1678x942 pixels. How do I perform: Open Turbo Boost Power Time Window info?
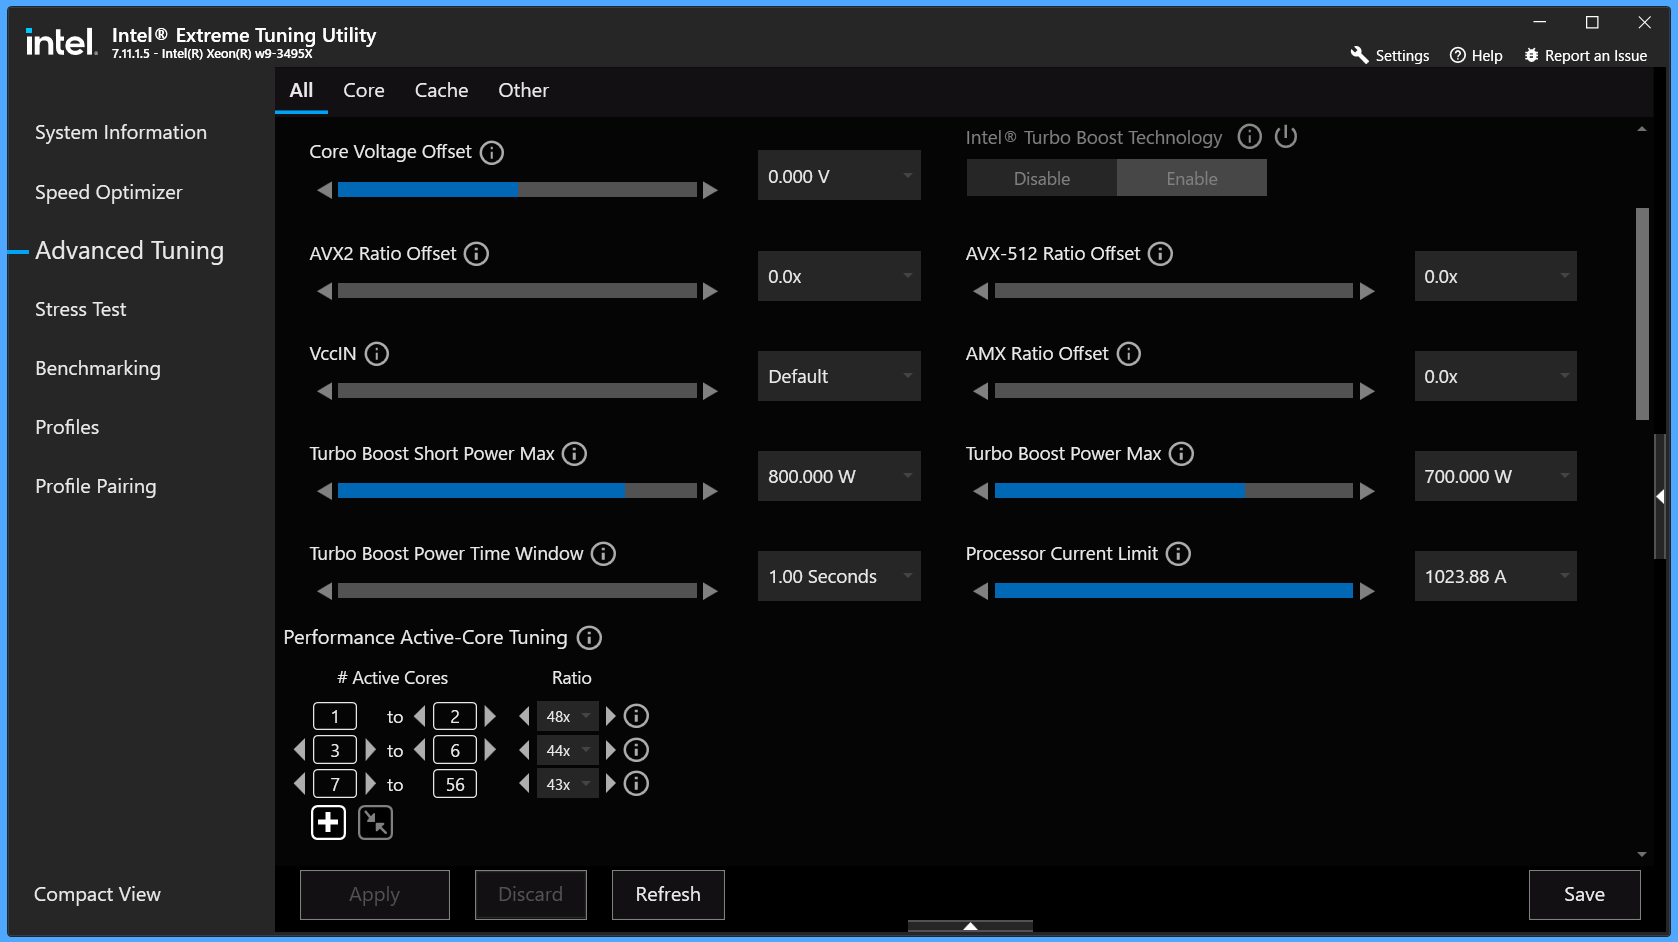604,554
